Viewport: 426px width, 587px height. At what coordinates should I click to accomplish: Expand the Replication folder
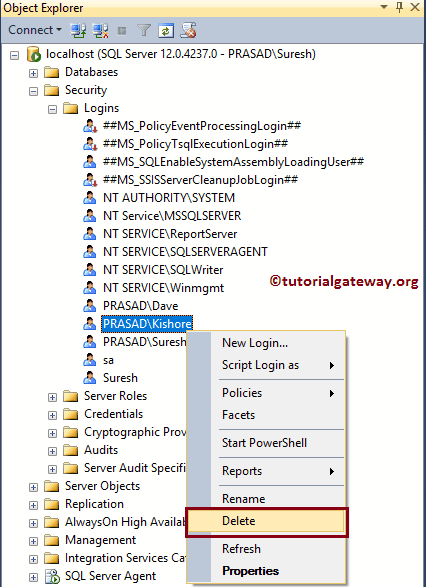coord(33,505)
